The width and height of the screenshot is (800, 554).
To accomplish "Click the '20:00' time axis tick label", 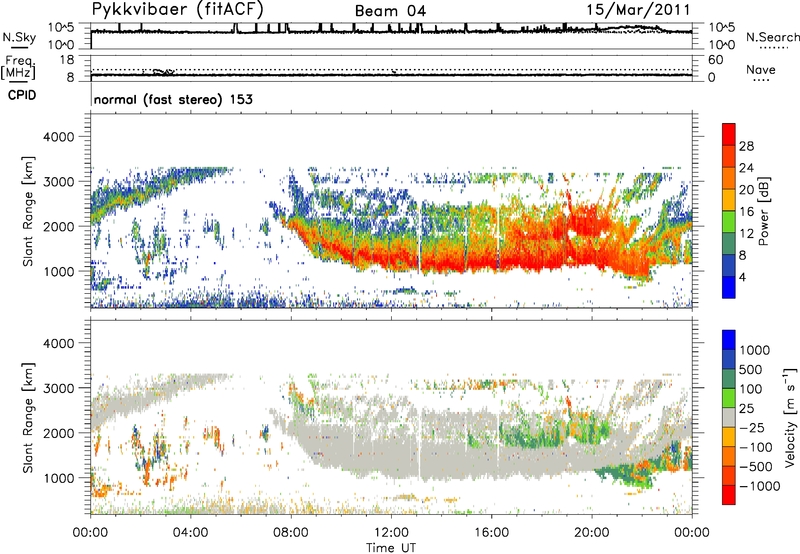I will (x=591, y=533).
